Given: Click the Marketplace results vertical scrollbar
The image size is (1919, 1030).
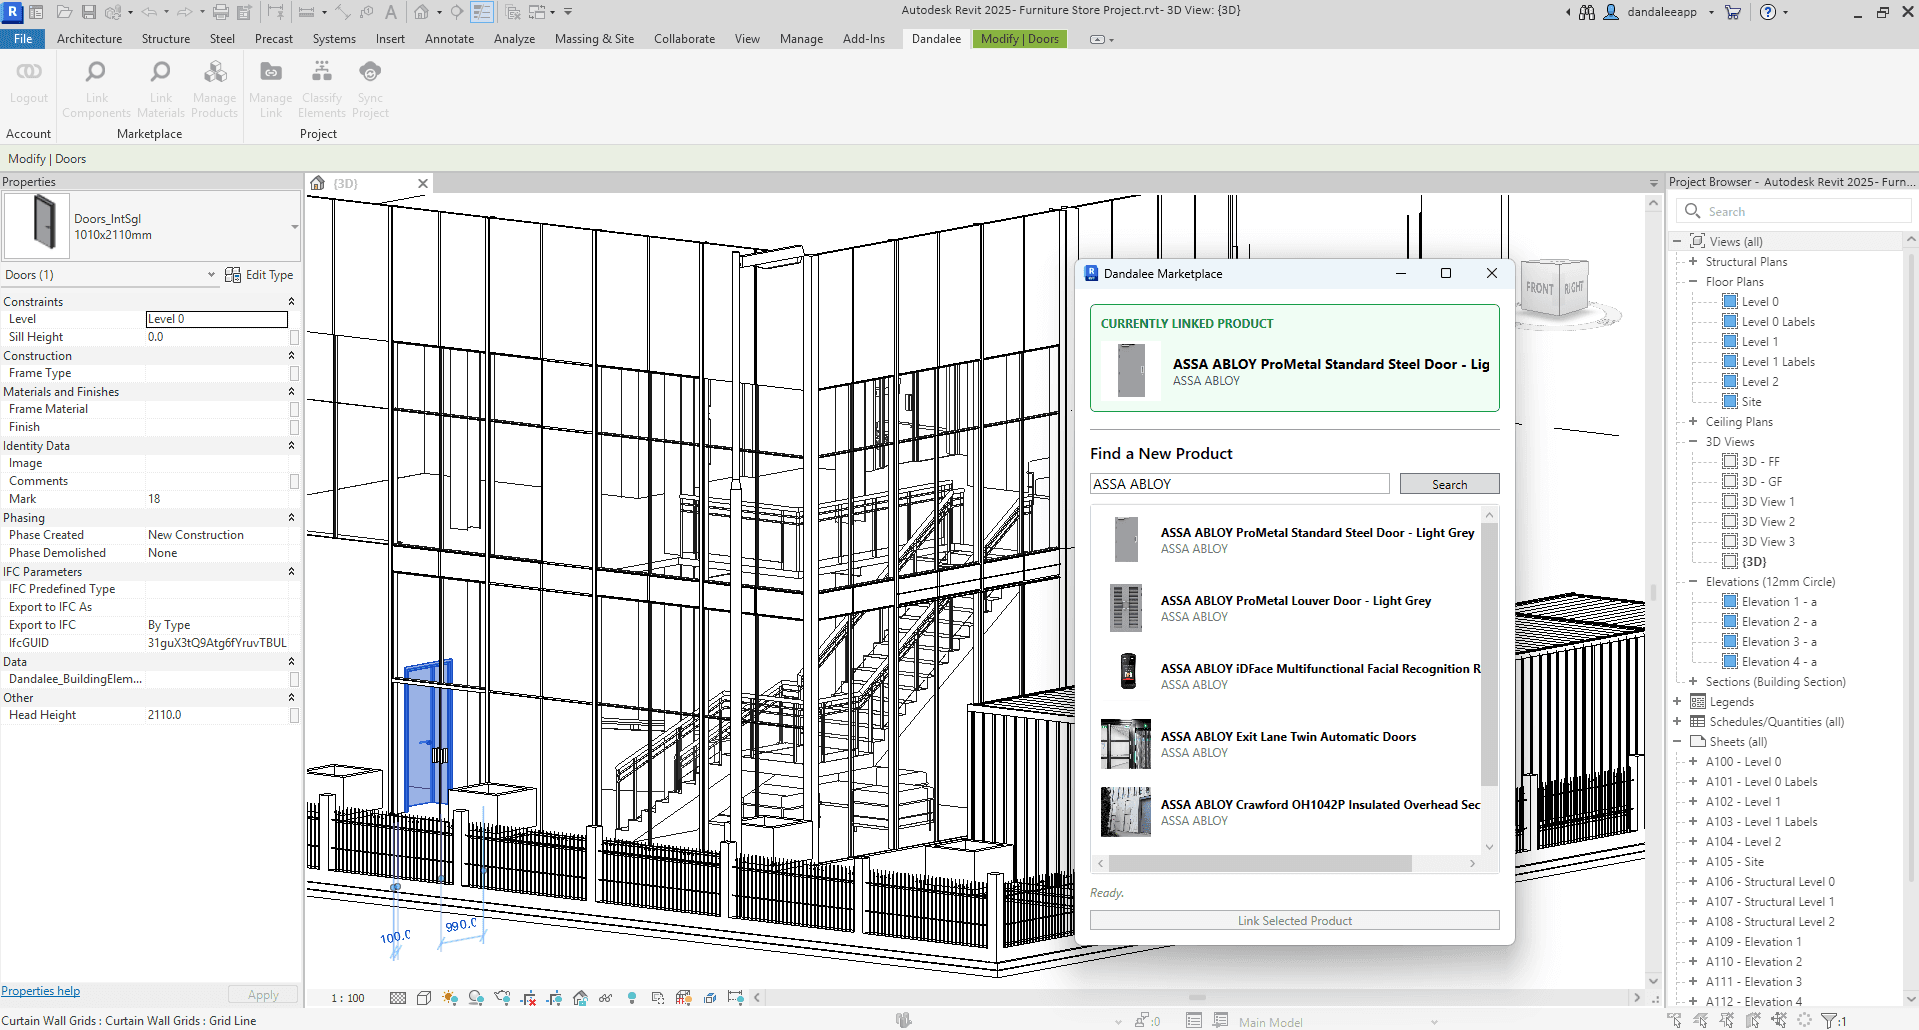Looking at the screenshot, I should point(1489,654).
